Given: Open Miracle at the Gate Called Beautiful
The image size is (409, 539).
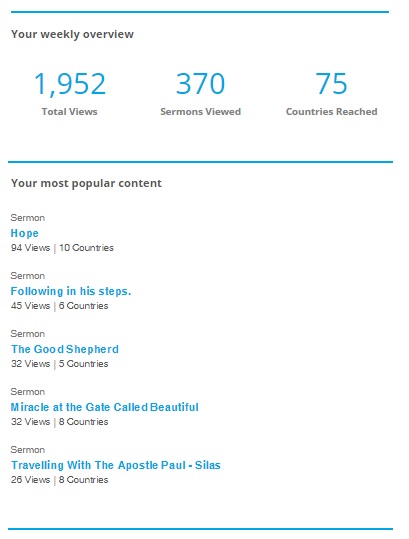Looking at the screenshot, I should [104, 407].
